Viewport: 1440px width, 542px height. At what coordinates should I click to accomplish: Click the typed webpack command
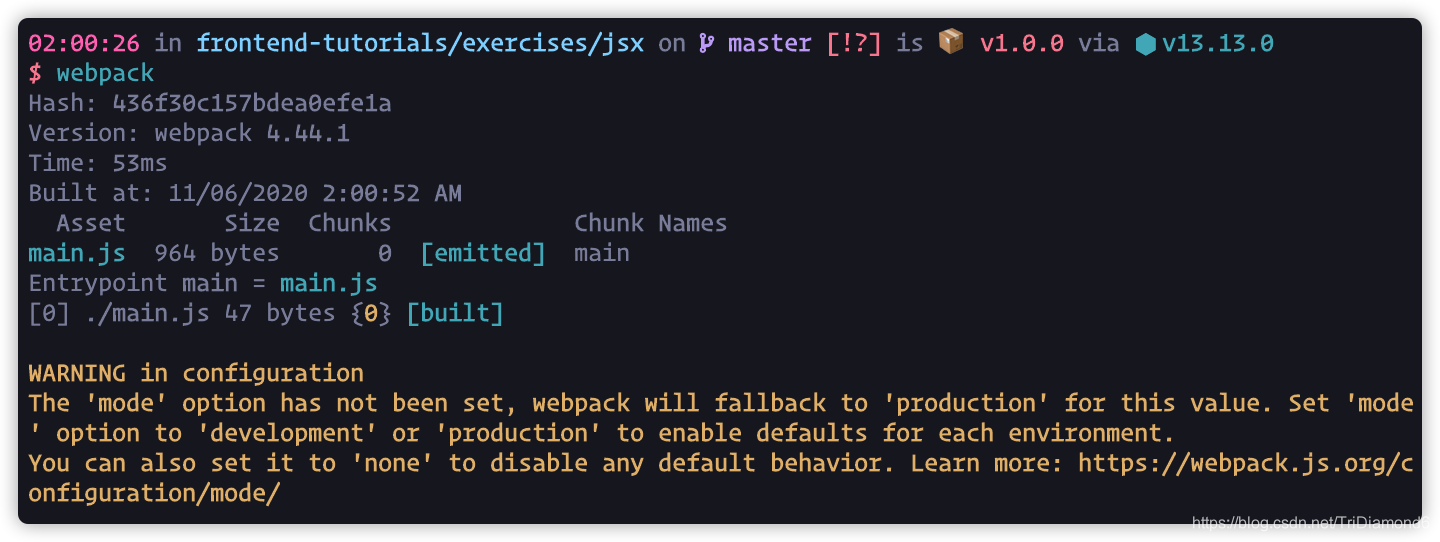[x=105, y=74]
